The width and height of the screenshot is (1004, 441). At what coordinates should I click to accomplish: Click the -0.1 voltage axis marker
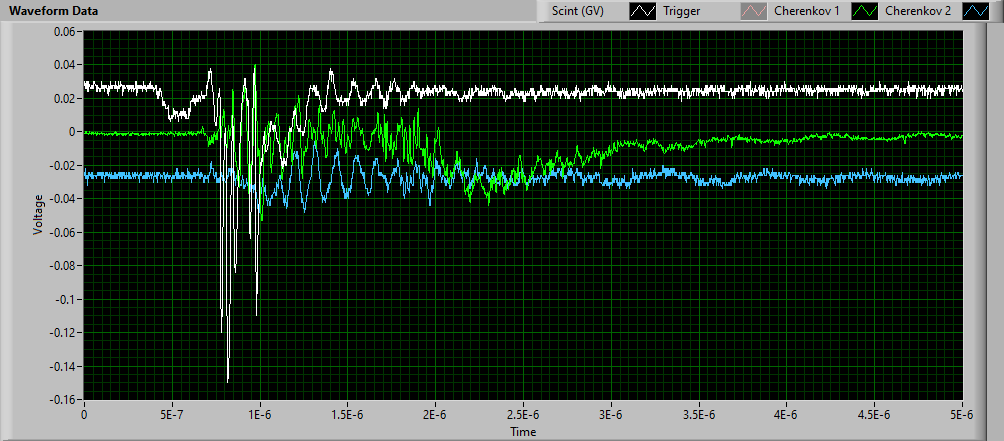65,299
